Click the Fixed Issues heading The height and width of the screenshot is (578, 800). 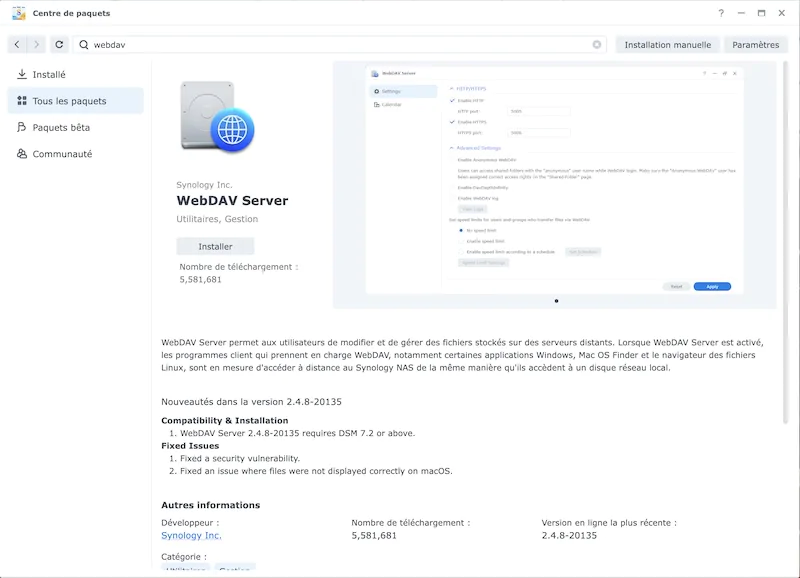click(x=190, y=445)
